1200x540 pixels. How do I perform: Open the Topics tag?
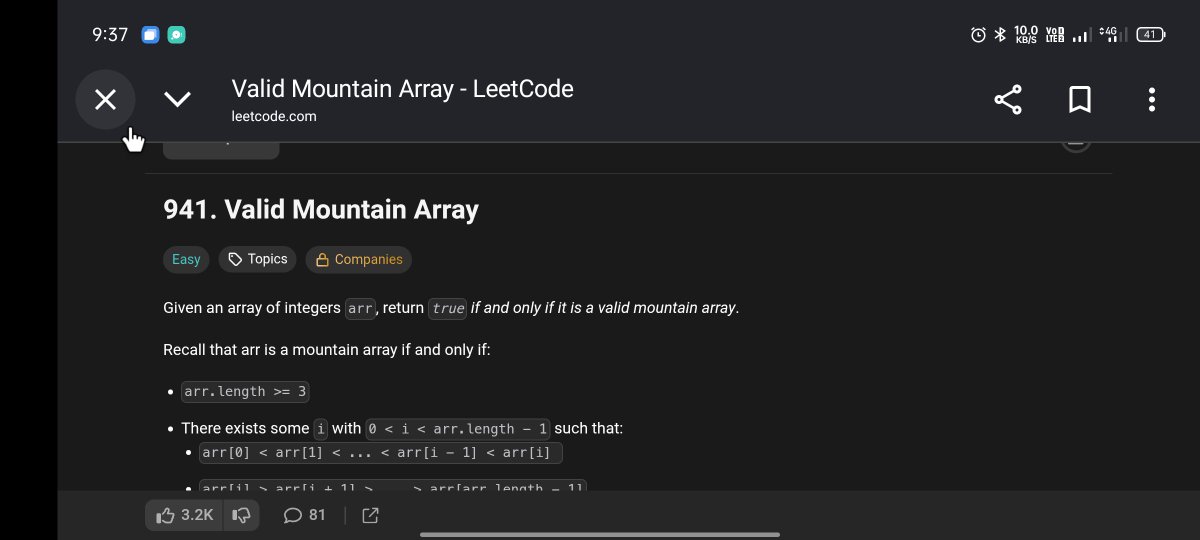click(258, 259)
